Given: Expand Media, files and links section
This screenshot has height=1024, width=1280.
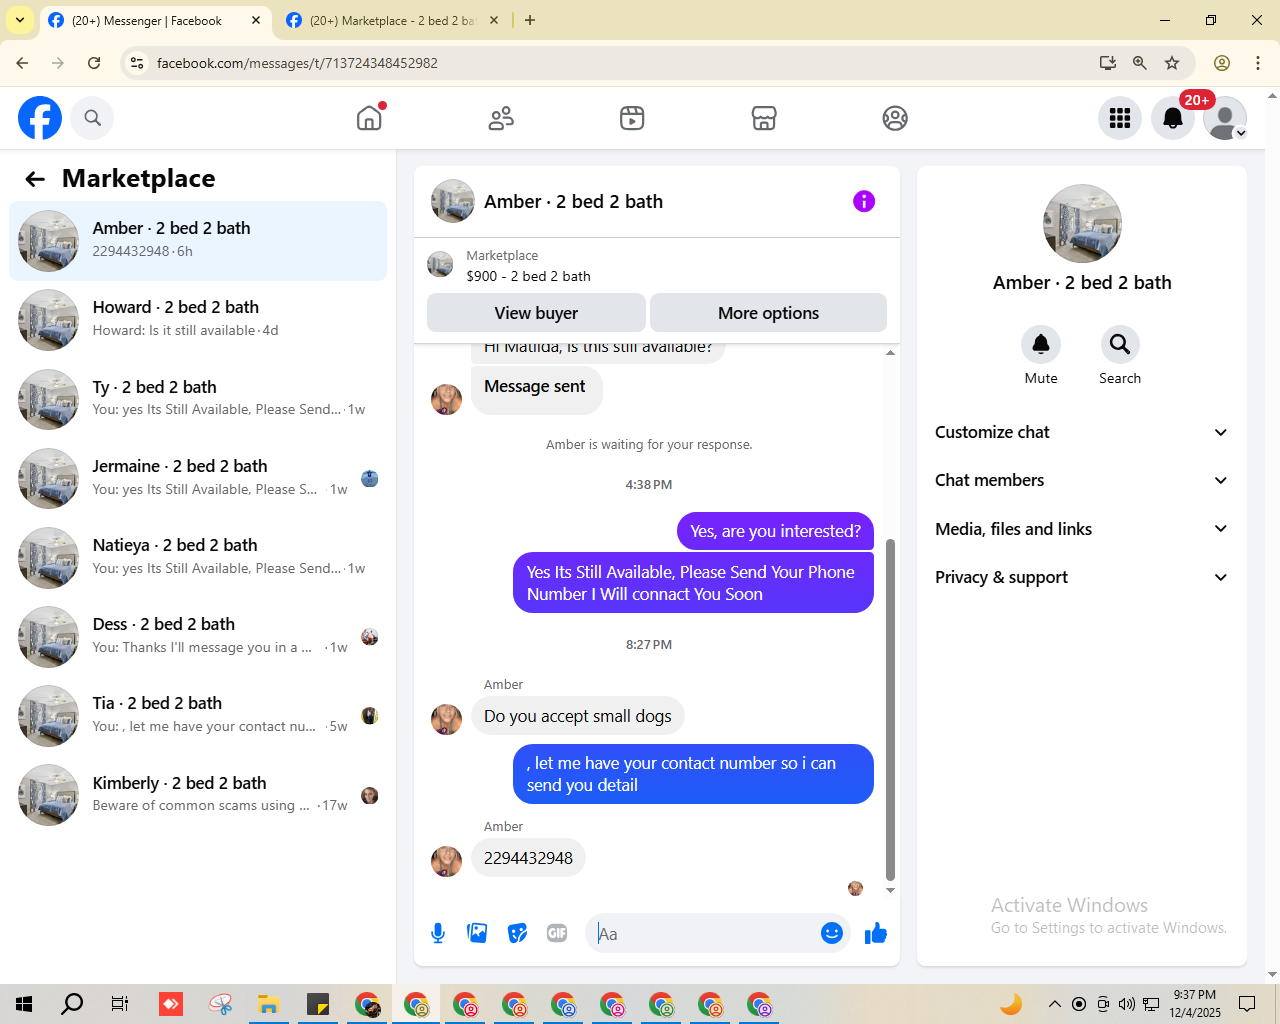Looking at the screenshot, I should [1081, 529].
